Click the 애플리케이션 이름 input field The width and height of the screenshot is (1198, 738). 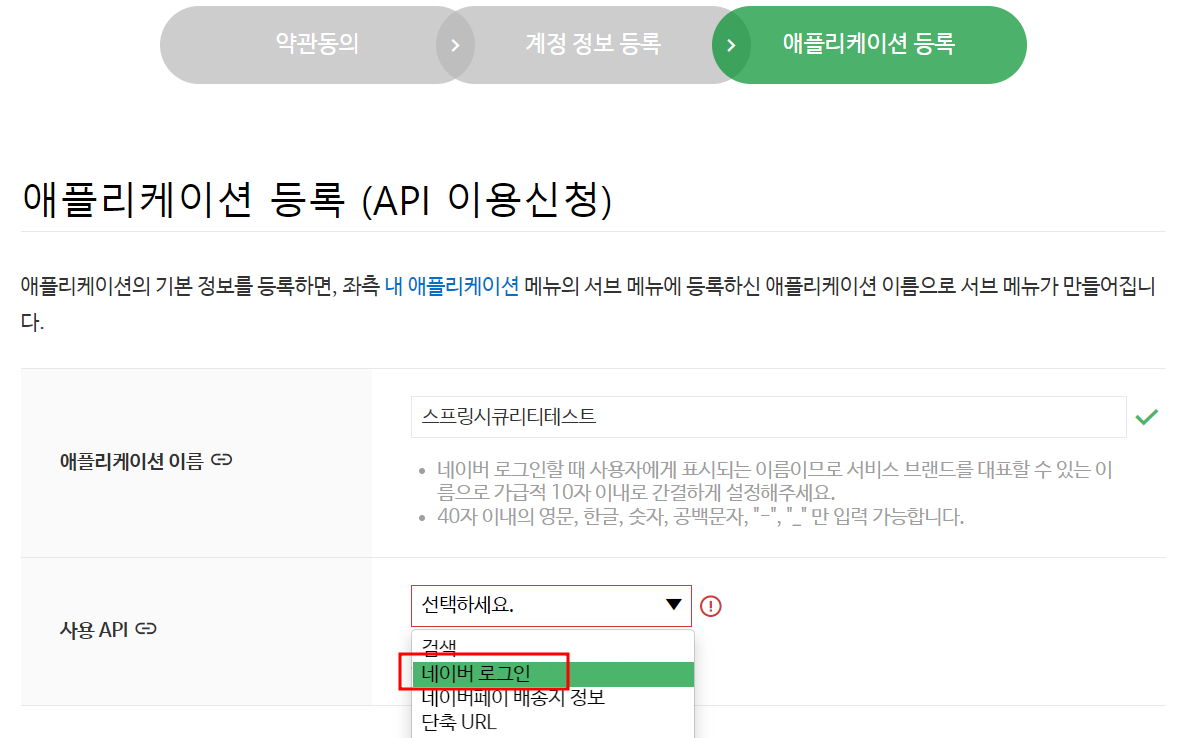pyautogui.click(x=769, y=417)
